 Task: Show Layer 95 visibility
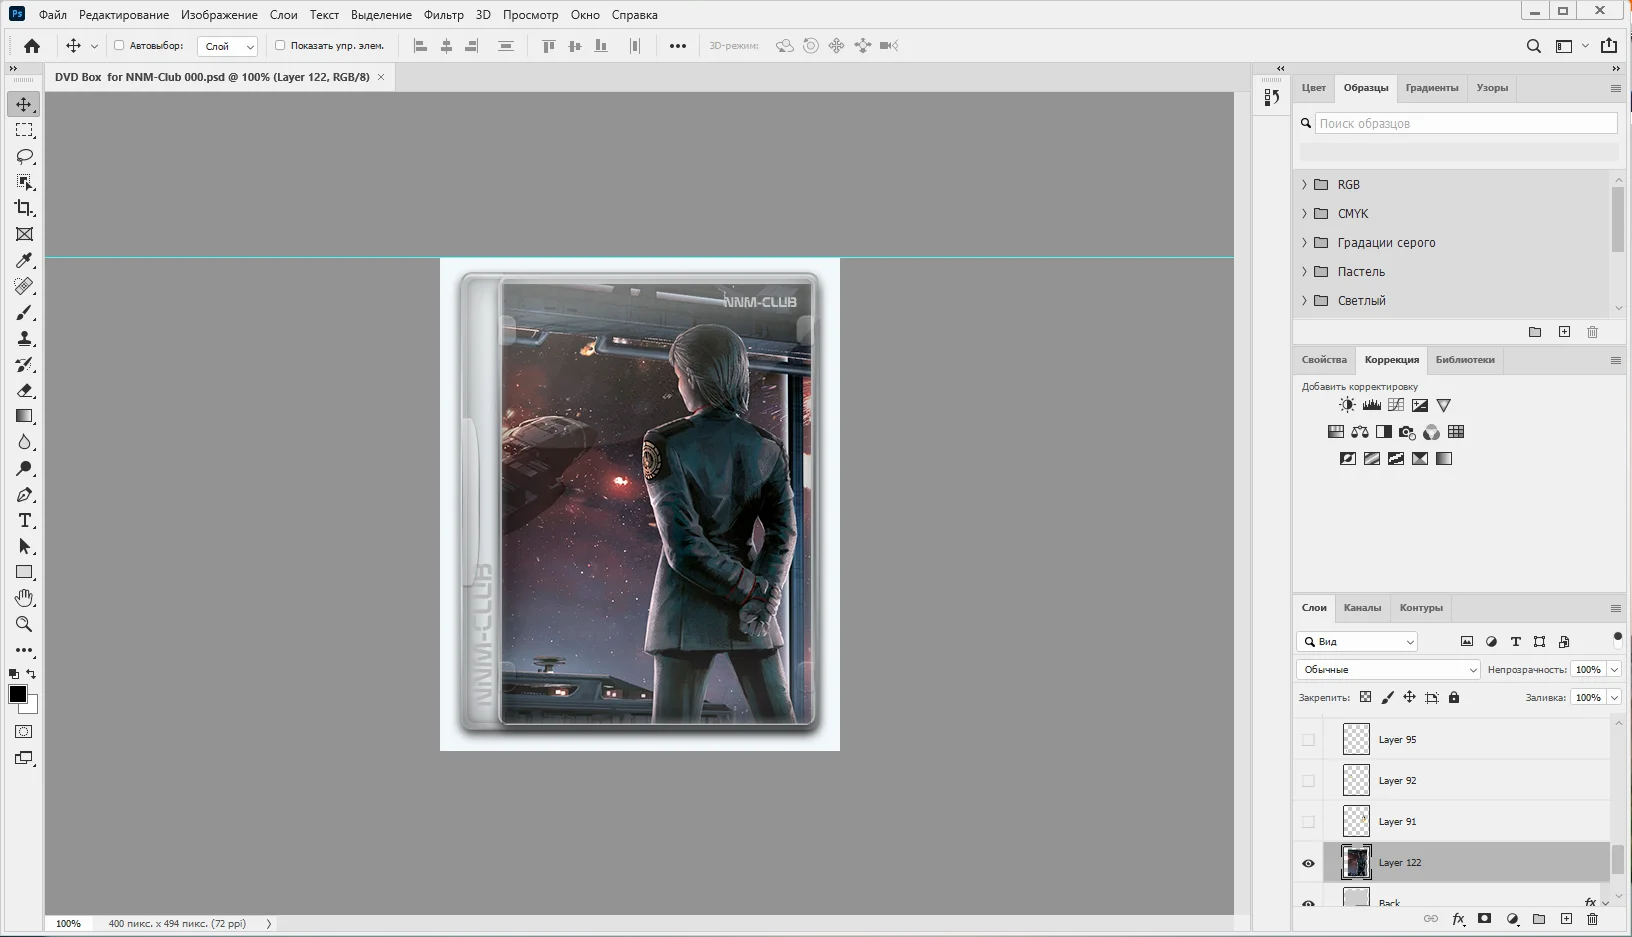pos(1308,740)
